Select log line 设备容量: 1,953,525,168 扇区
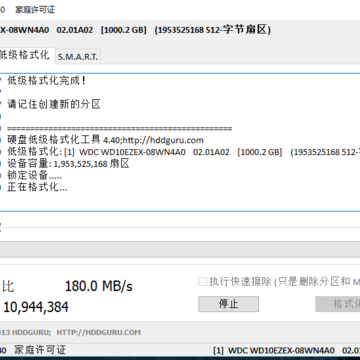360x360 pixels. coord(68,164)
